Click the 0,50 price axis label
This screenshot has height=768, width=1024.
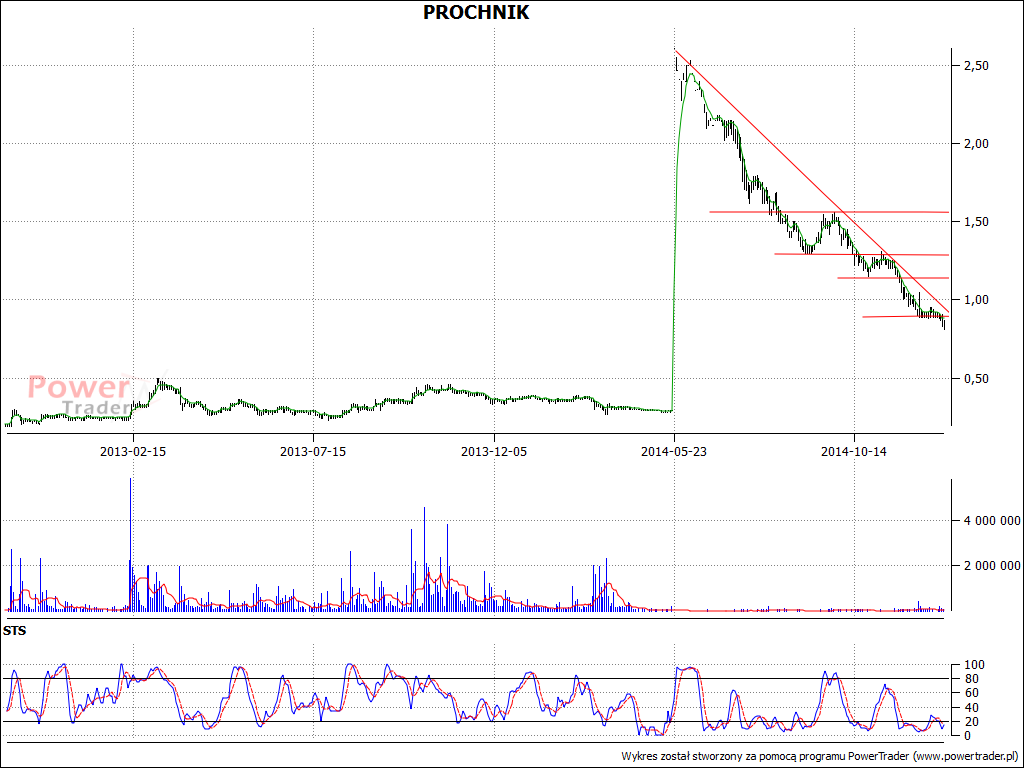coord(976,379)
